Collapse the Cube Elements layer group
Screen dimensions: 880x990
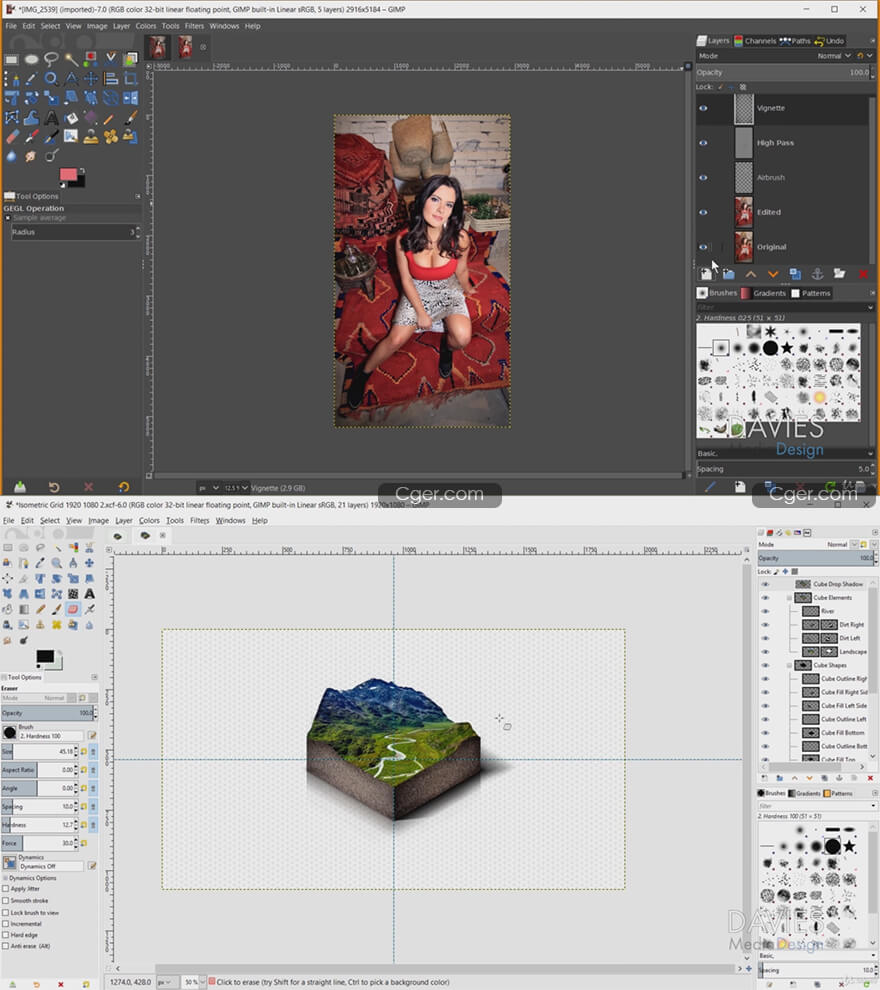coord(789,598)
